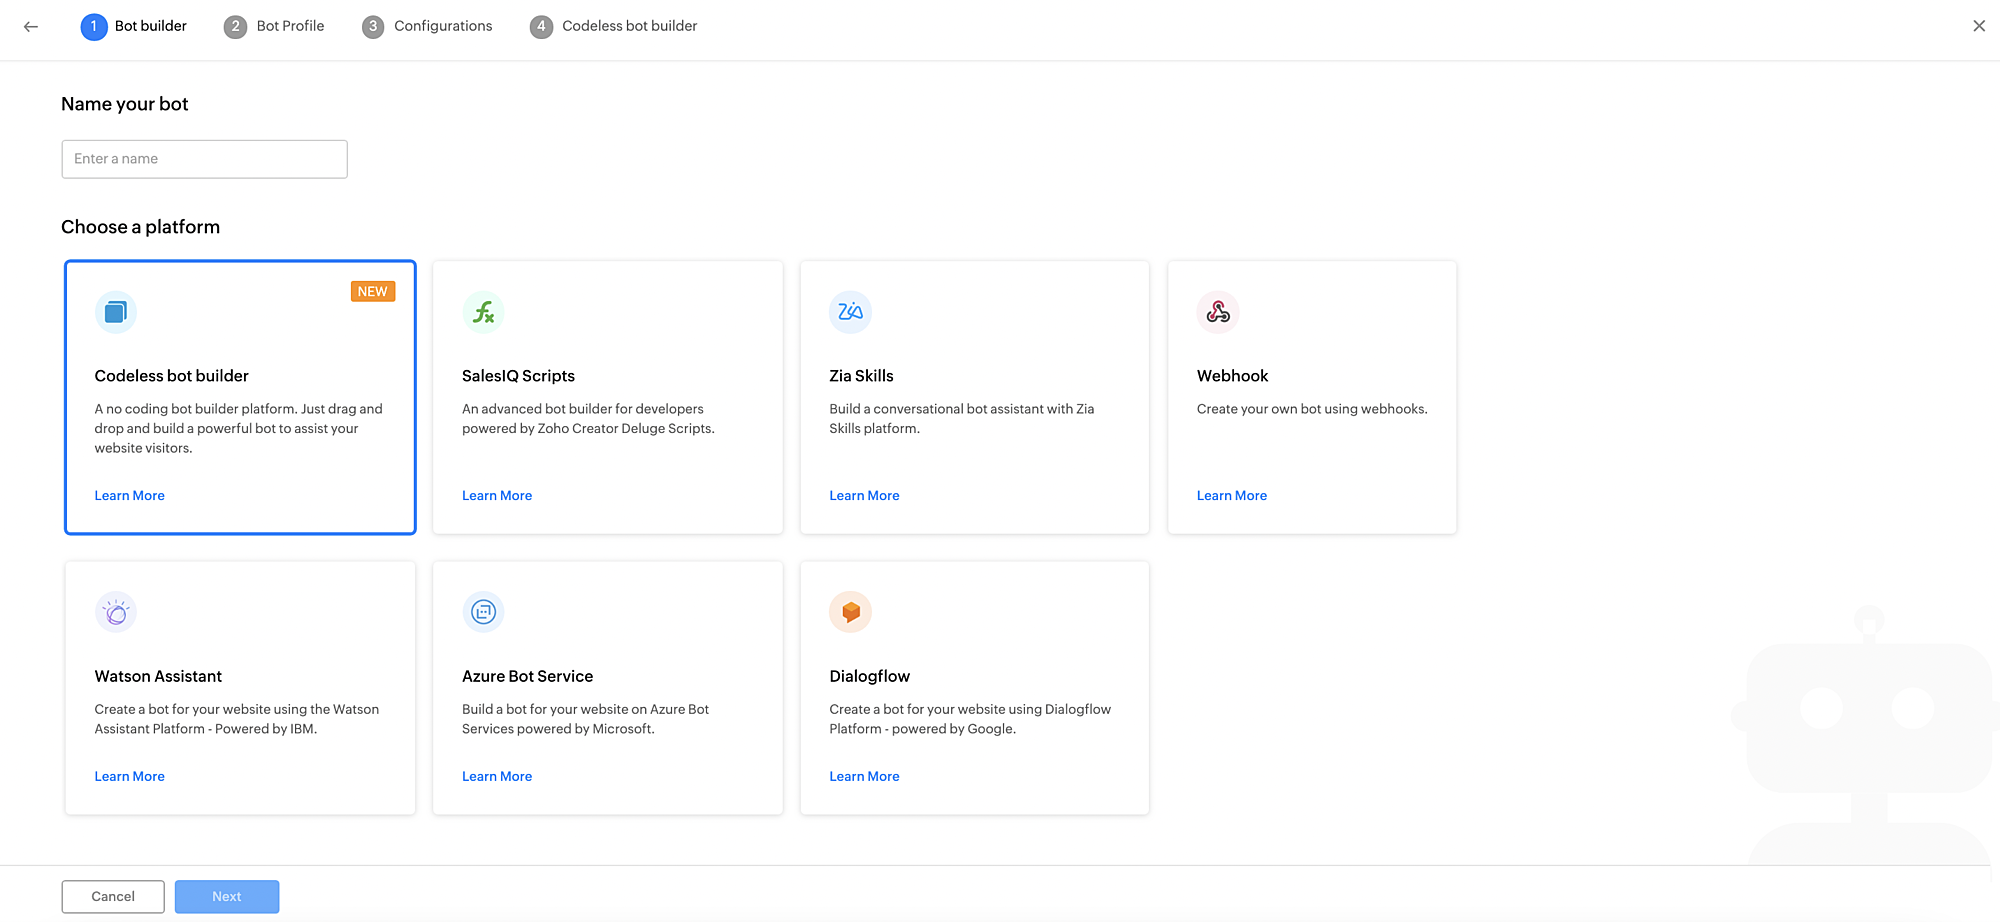Select the Codeless bot builder card title
Screen dimensions: 2000x922
coord(171,376)
